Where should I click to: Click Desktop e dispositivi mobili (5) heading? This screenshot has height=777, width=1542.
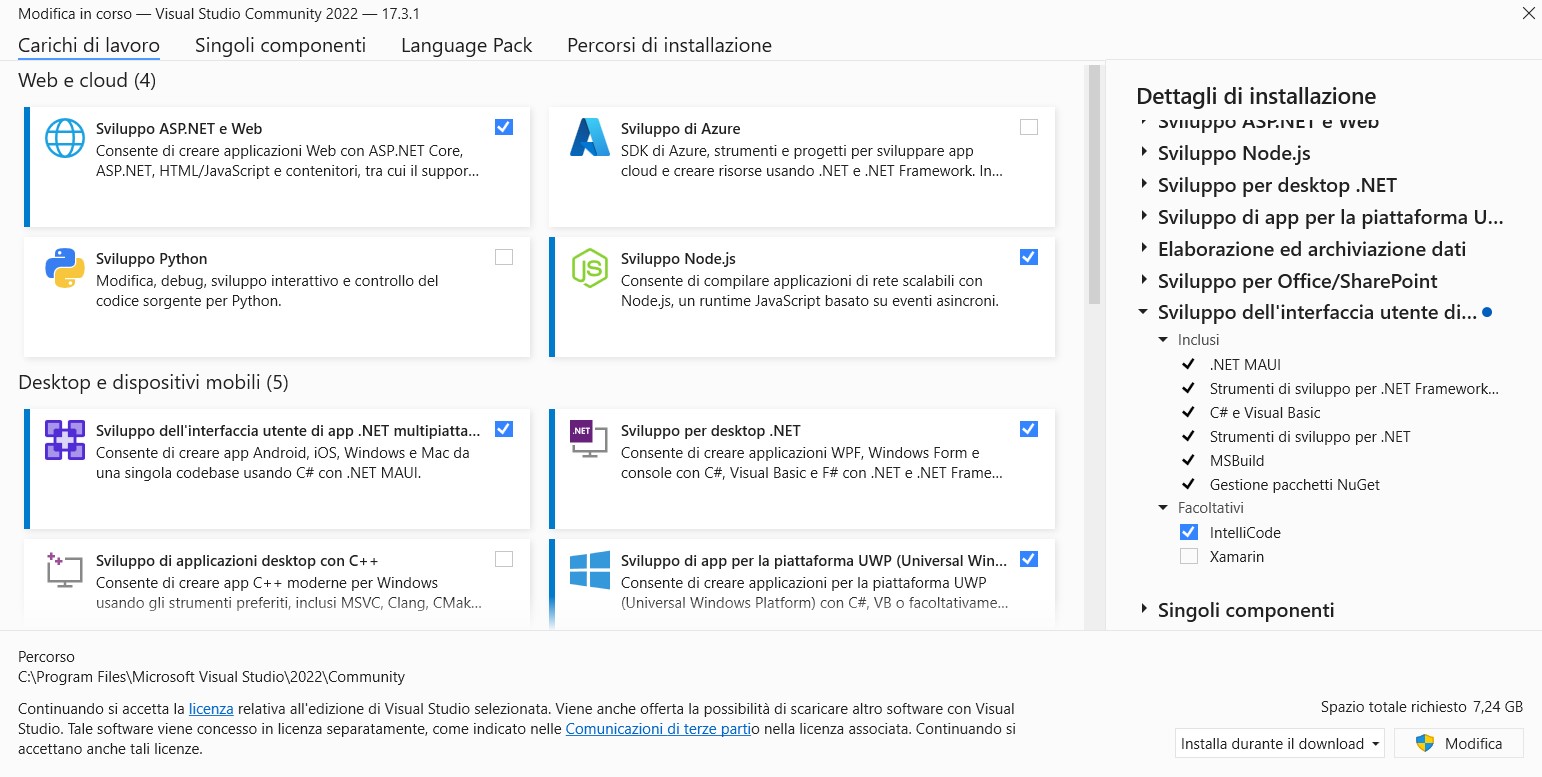coord(153,382)
